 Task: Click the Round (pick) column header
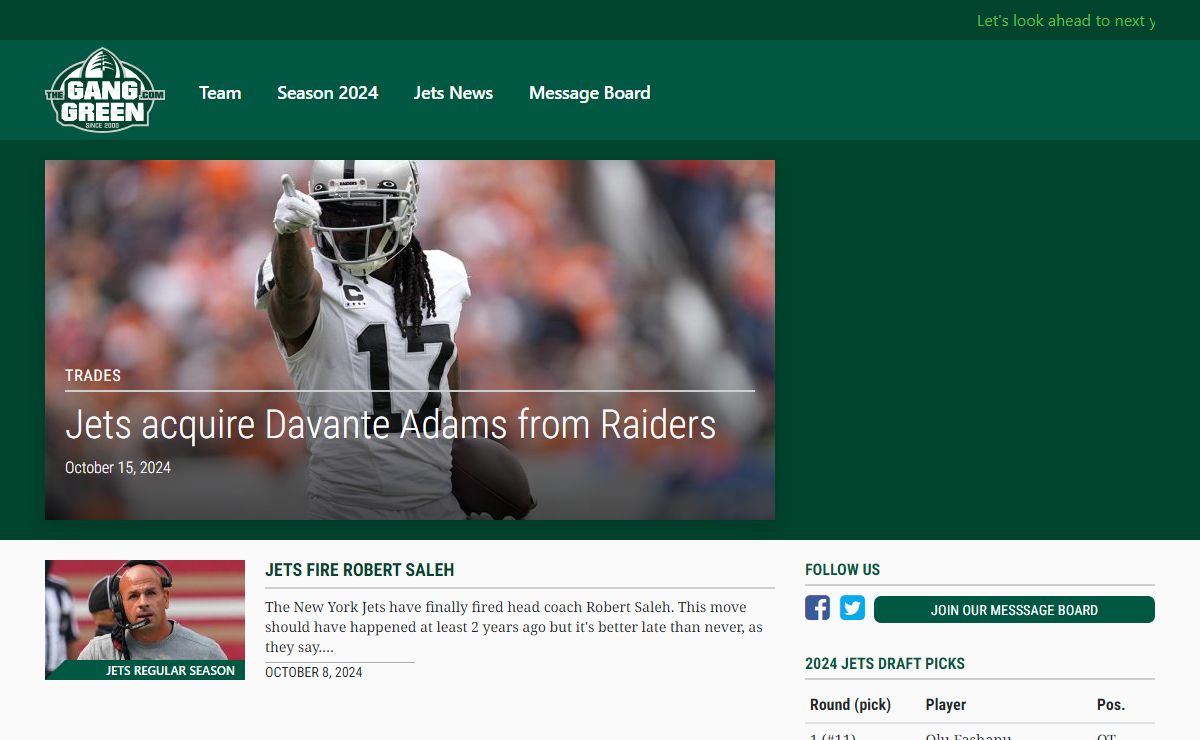pos(850,705)
